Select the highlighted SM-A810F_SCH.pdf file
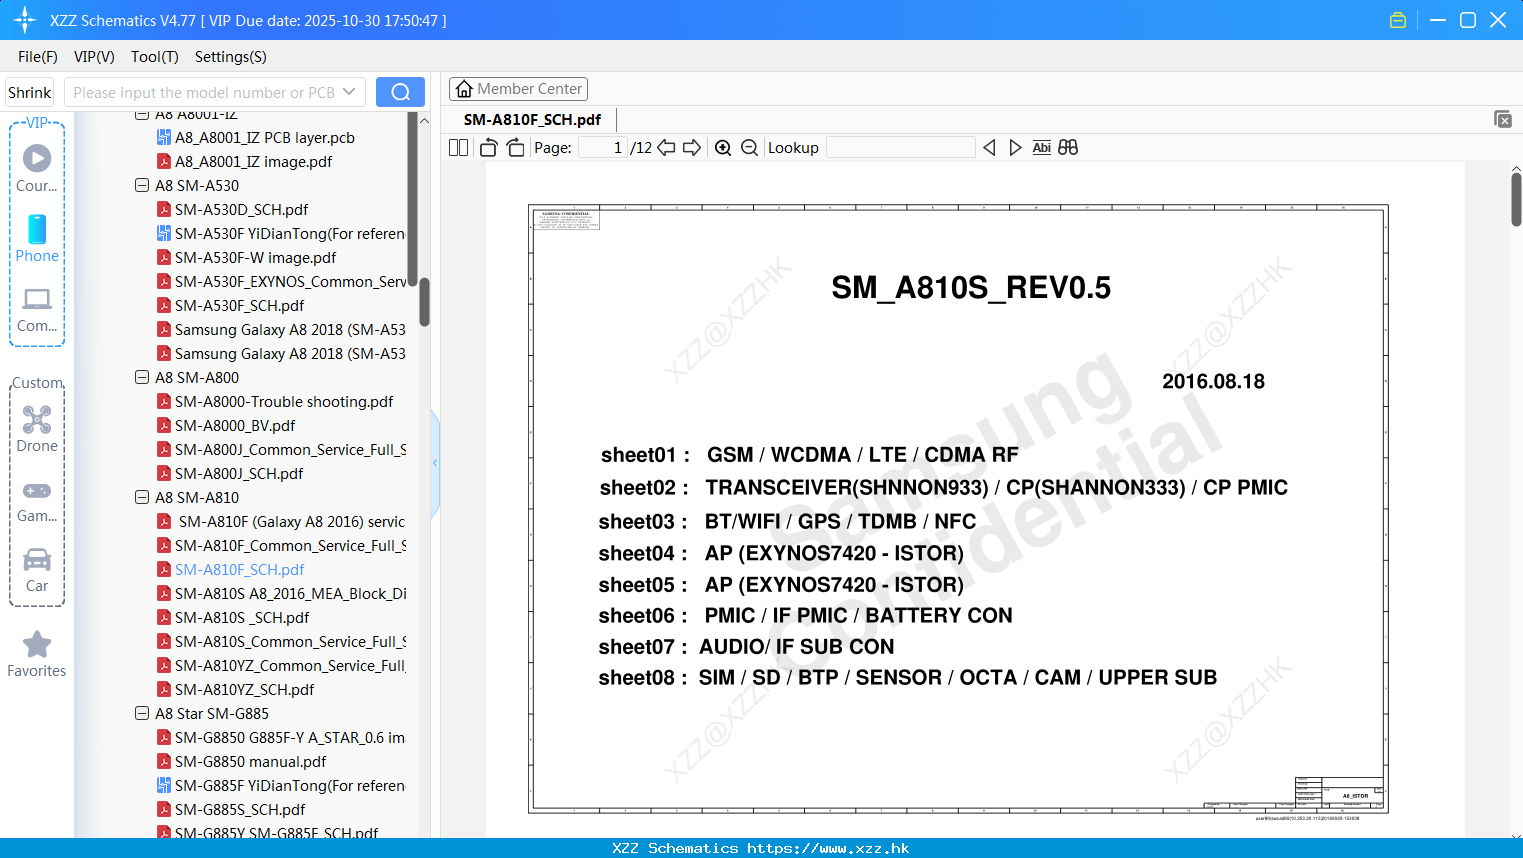This screenshot has width=1523, height=858. pyautogui.click(x=240, y=569)
